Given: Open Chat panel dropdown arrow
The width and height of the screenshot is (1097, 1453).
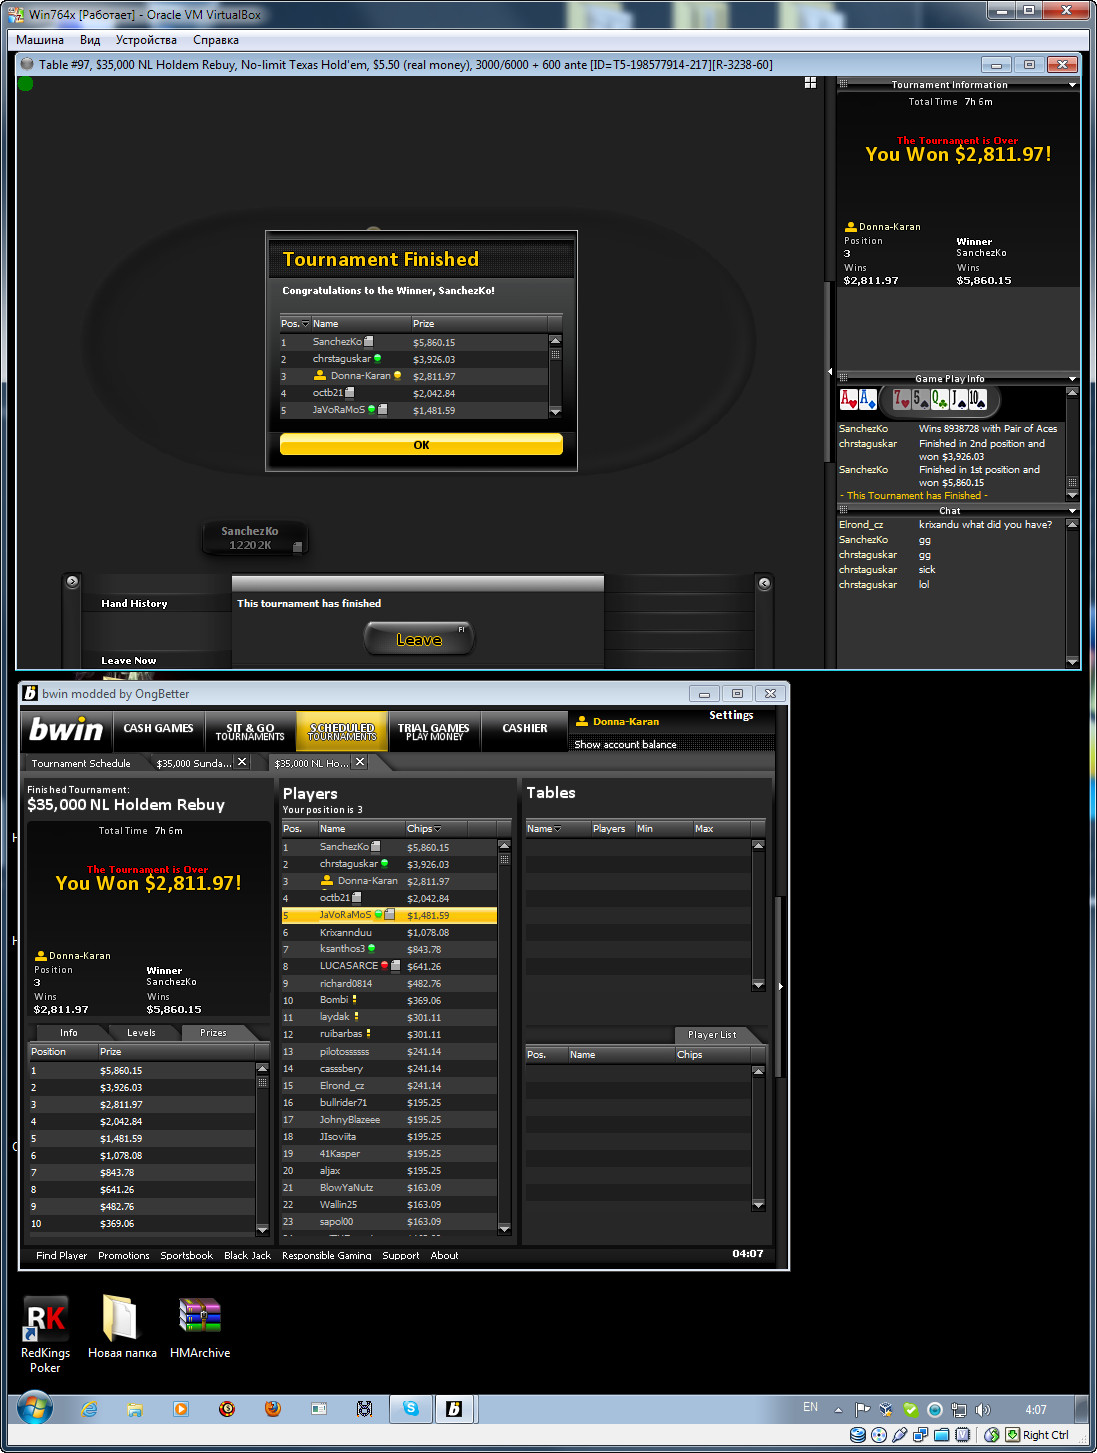Looking at the screenshot, I should (x=1072, y=511).
